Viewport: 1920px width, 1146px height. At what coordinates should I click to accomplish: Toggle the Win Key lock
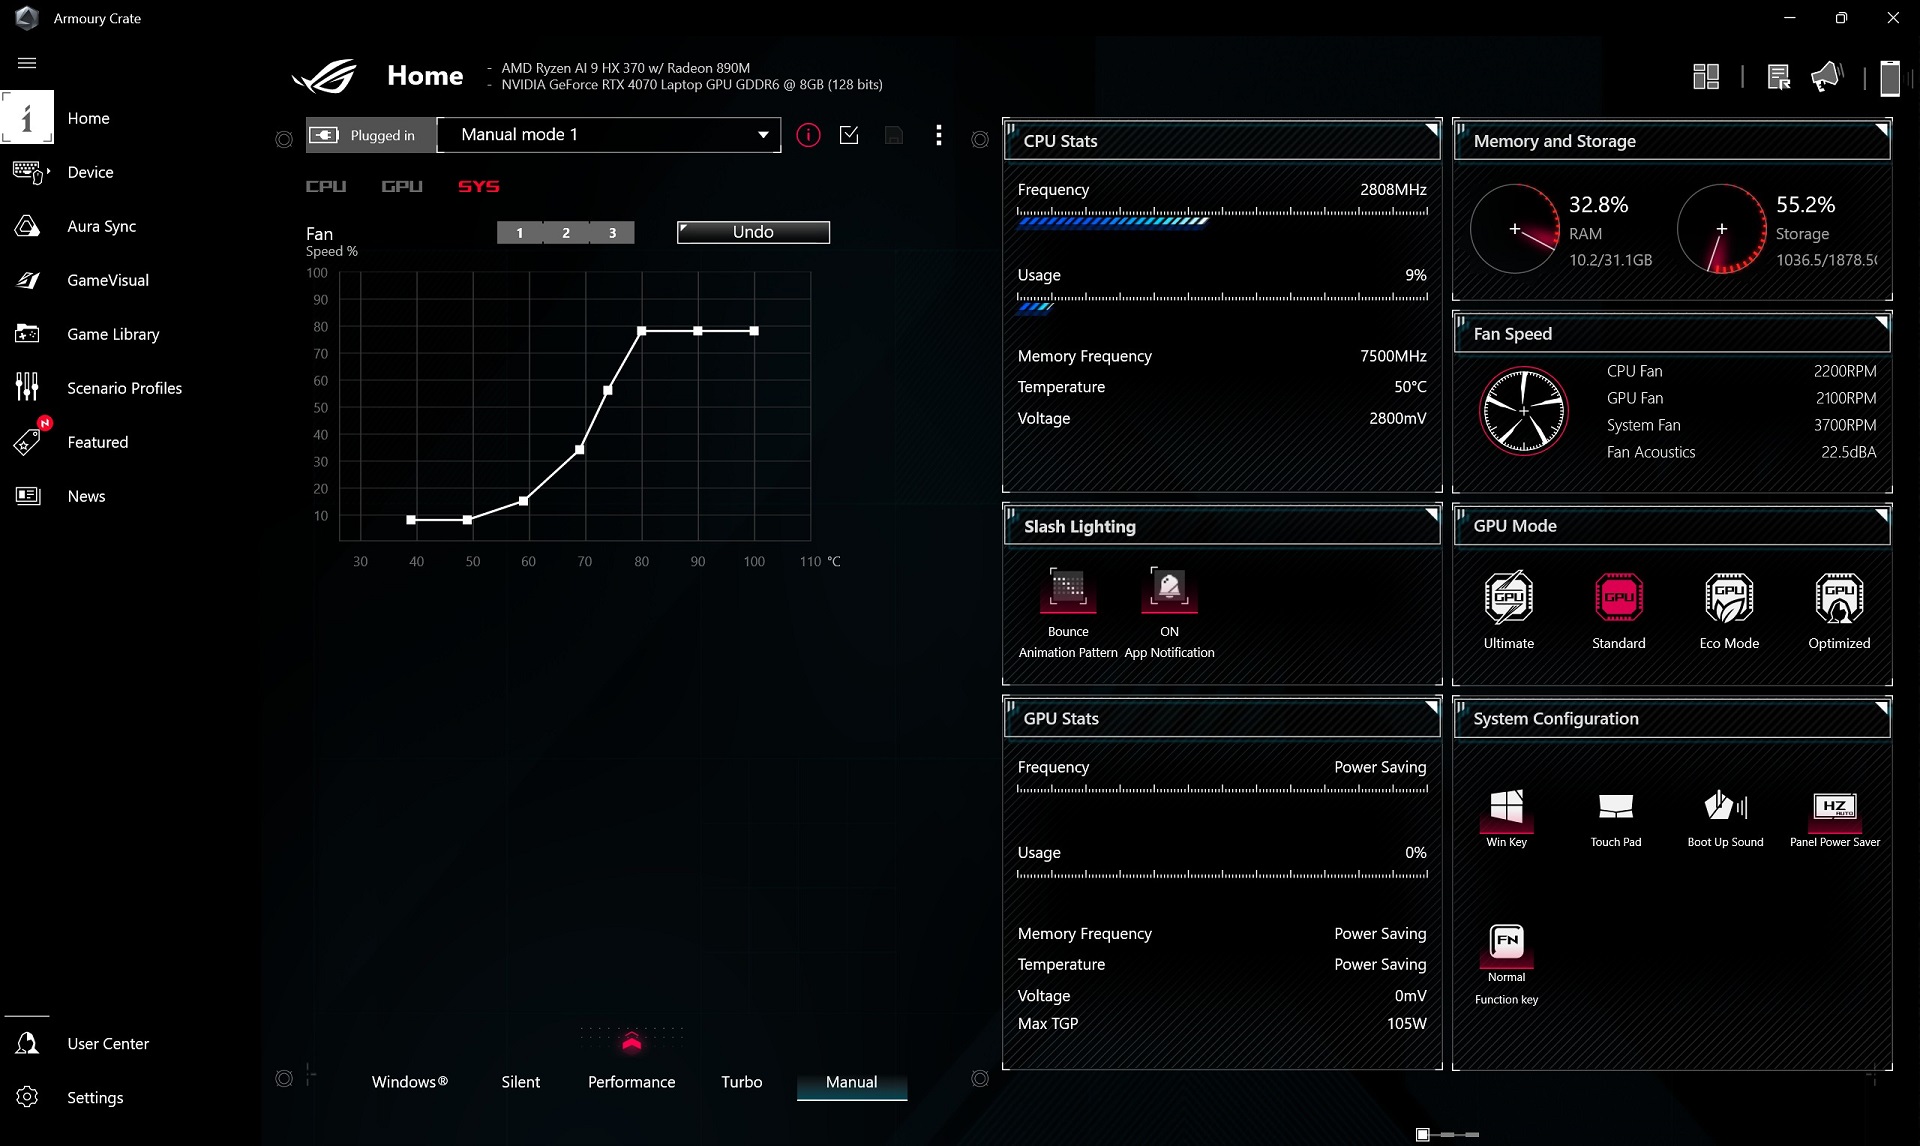[x=1507, y=808]
